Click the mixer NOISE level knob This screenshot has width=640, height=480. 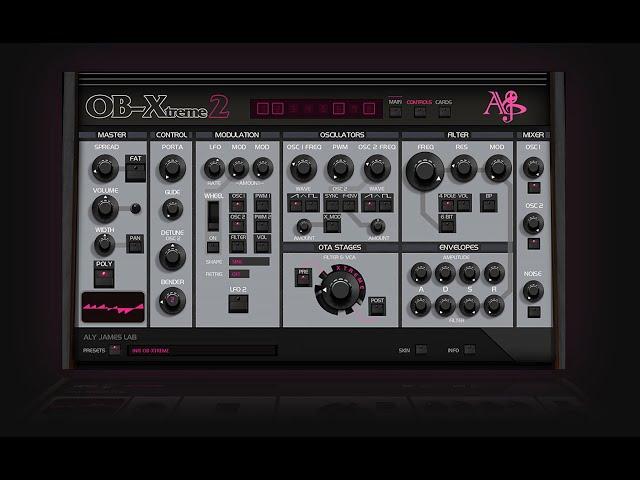[533, 291]
